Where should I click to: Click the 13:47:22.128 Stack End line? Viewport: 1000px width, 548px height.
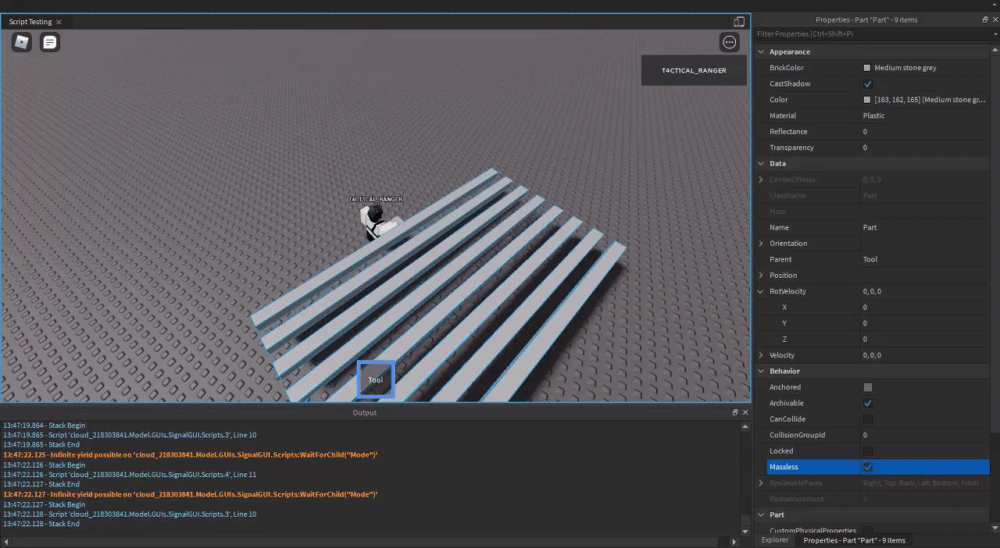tap(41, 524)
